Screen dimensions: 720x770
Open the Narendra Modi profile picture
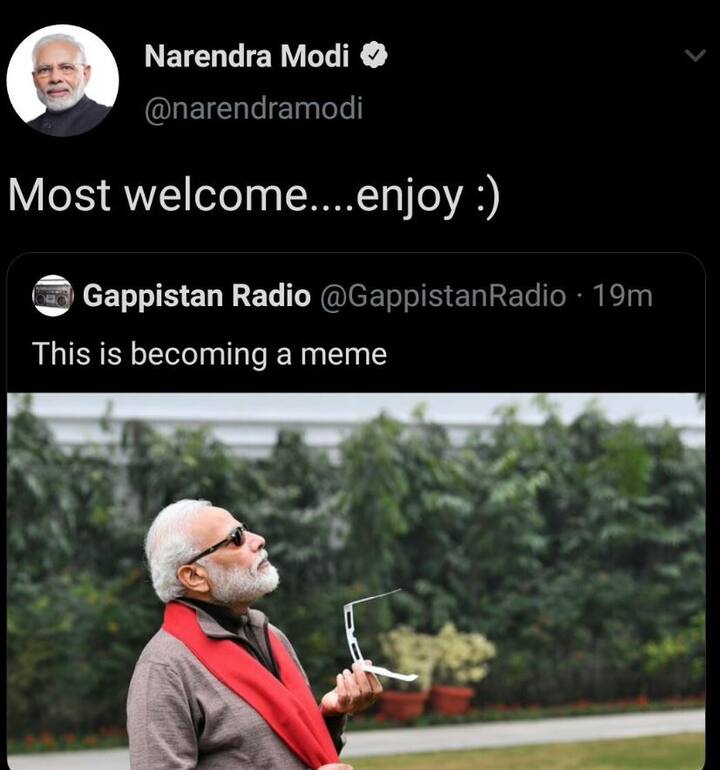coord(62,80)
